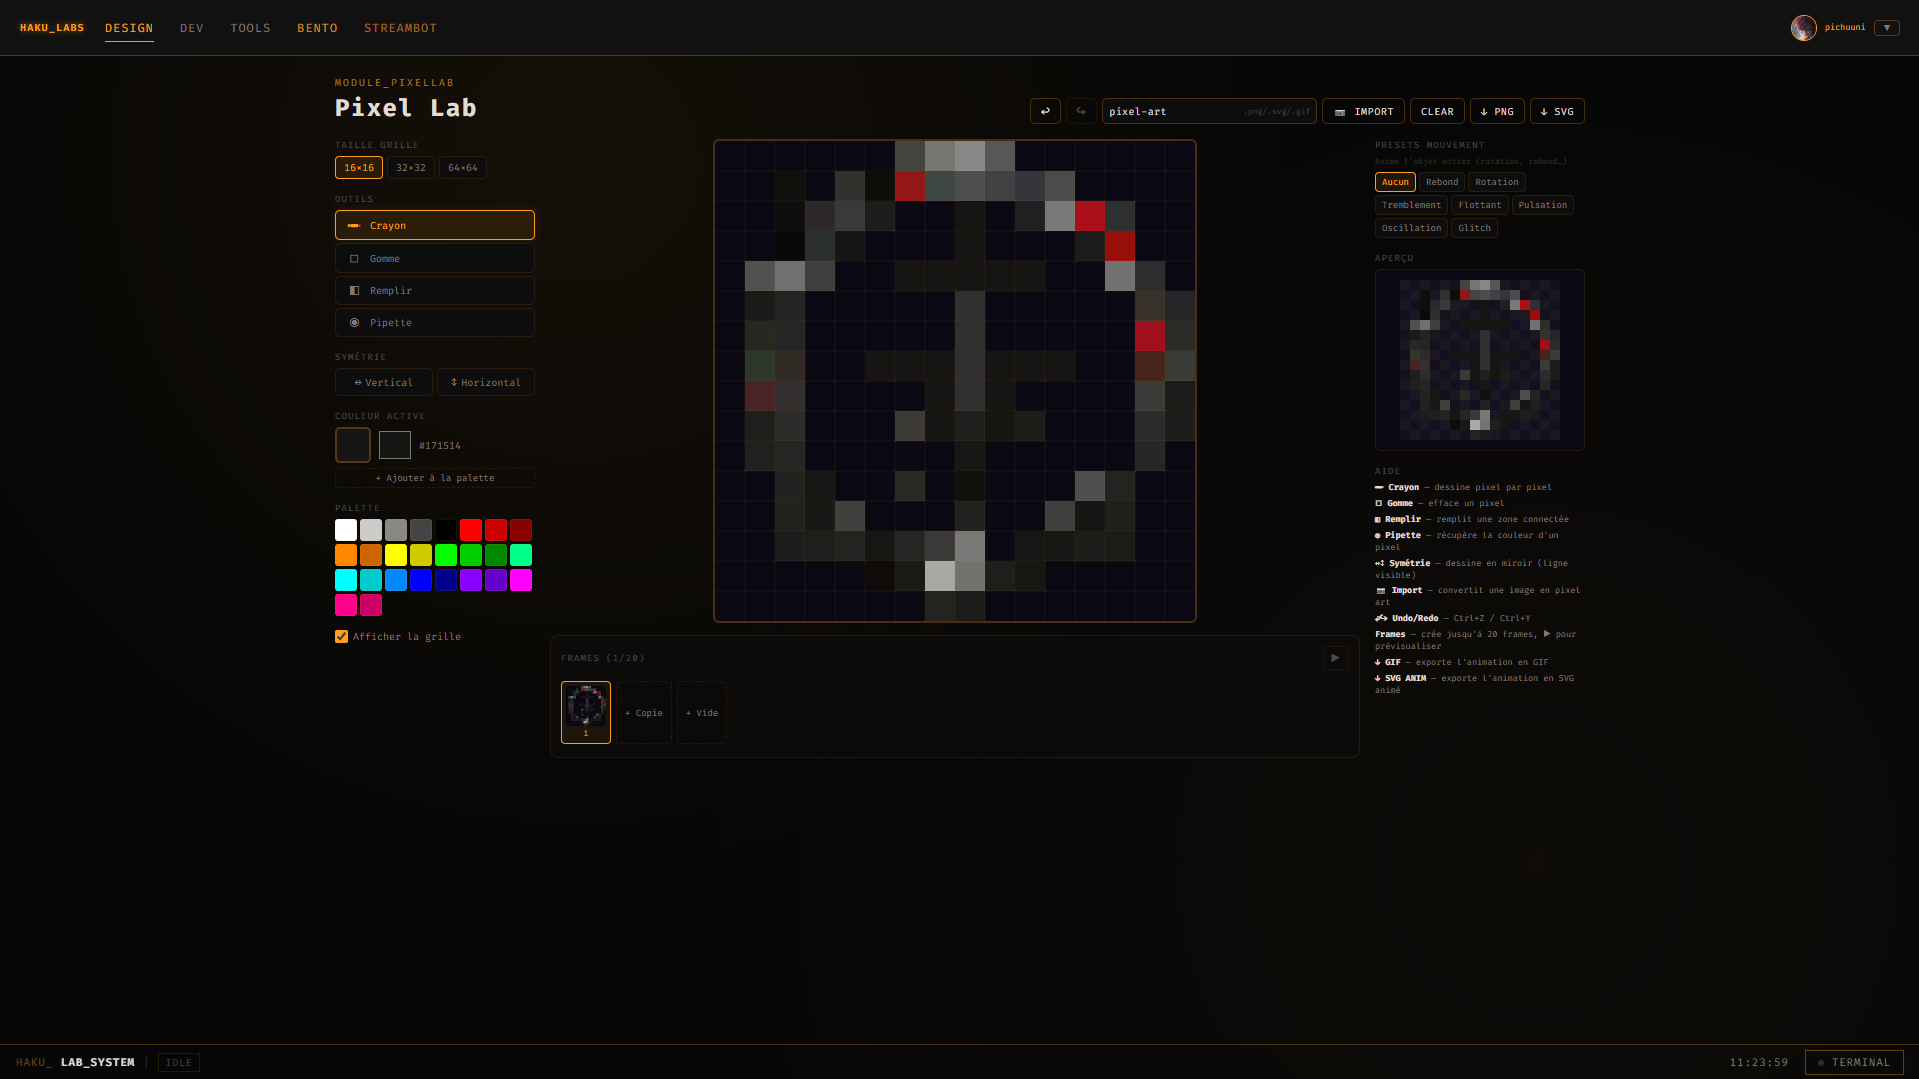Open the TERMINAL from the status bar
The height and width of the screenshot is (1079, 1919).
1854,1062
